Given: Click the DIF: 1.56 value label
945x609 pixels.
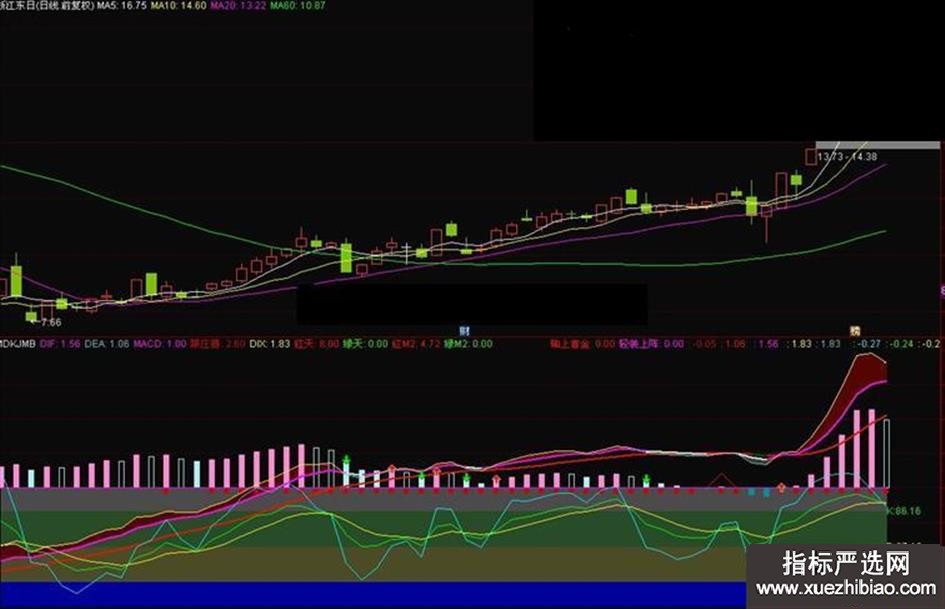Looking at the screenshot, I should click(60, 344).
